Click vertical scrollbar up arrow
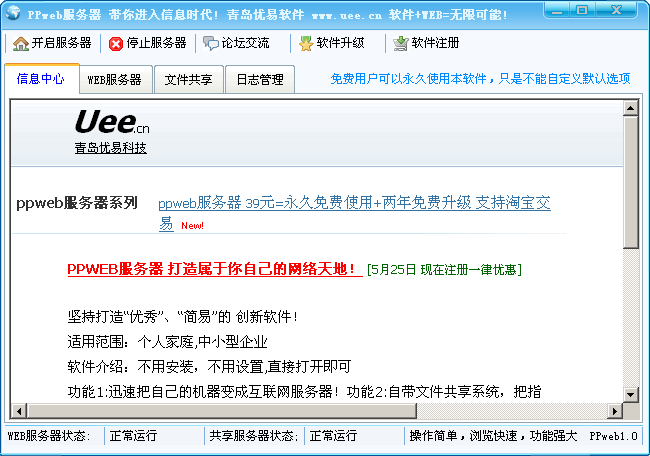This screenshot has width=650, height=456. click(631, 108)
